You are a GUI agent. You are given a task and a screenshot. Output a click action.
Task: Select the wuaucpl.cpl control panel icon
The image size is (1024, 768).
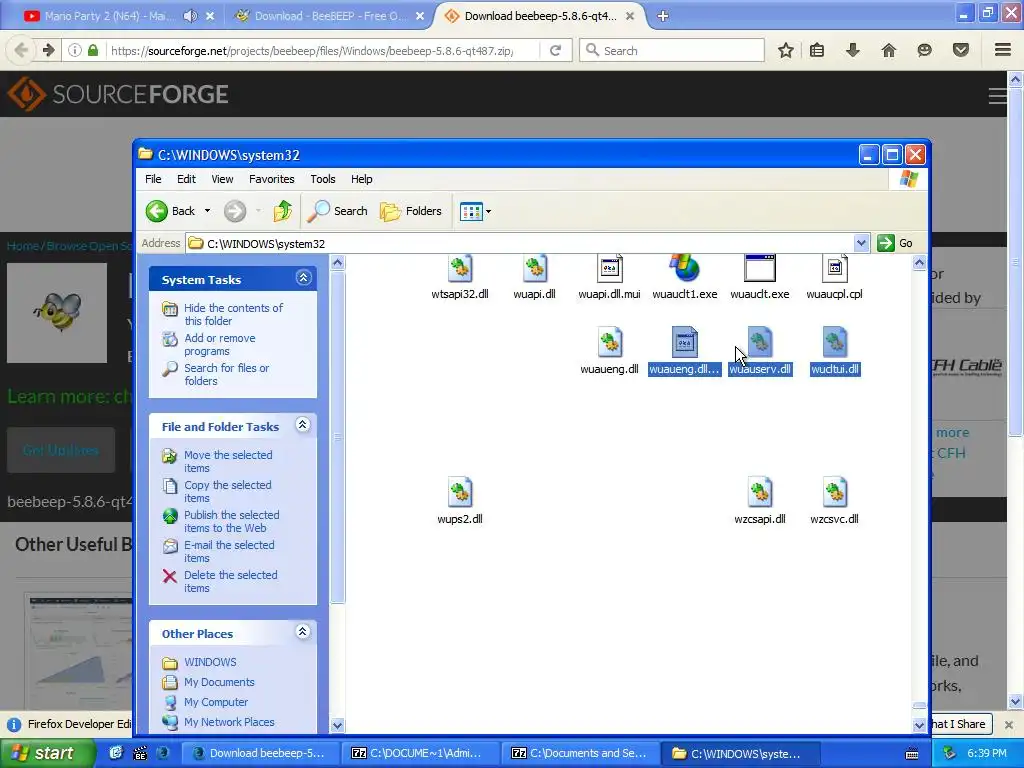(834, 269)
